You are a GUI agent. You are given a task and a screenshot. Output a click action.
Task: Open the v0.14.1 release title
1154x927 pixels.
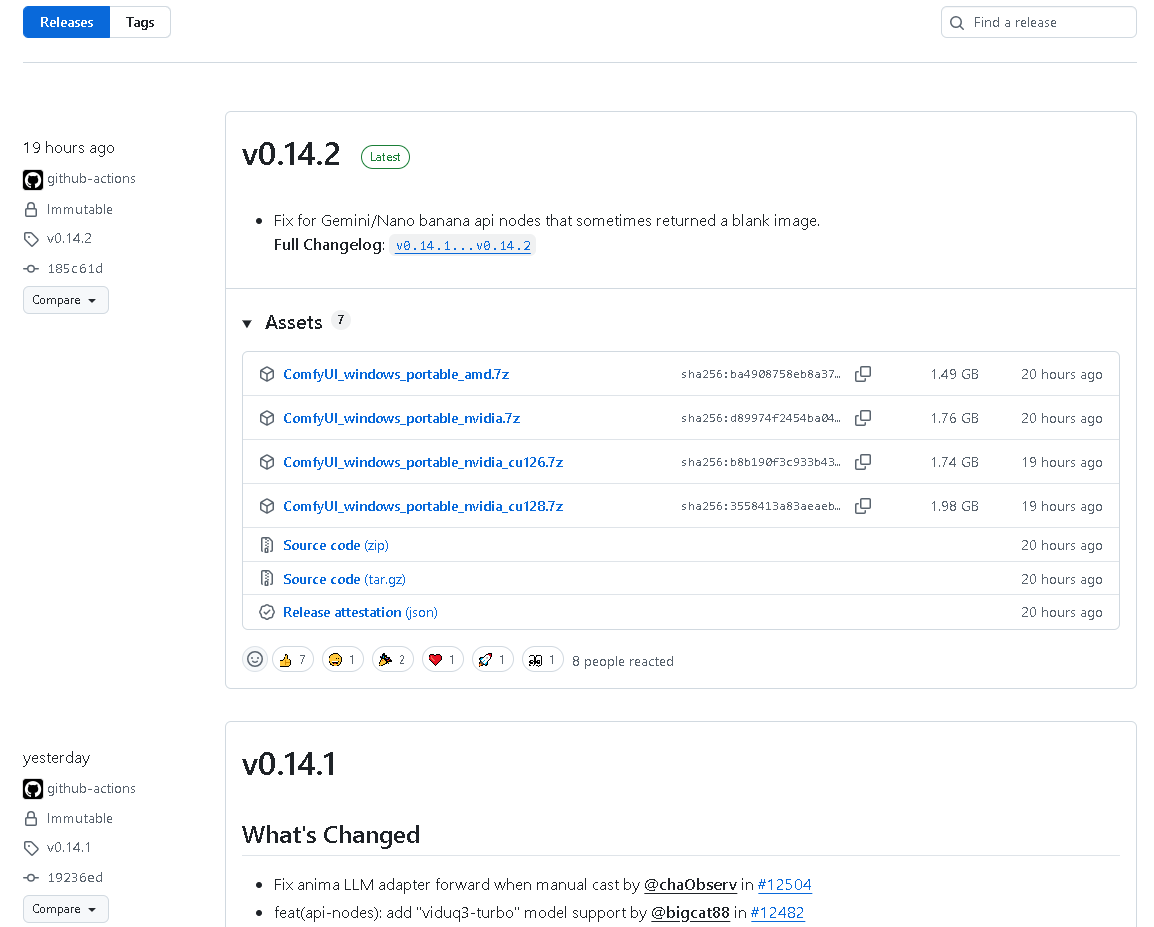[x=288, y=764]
